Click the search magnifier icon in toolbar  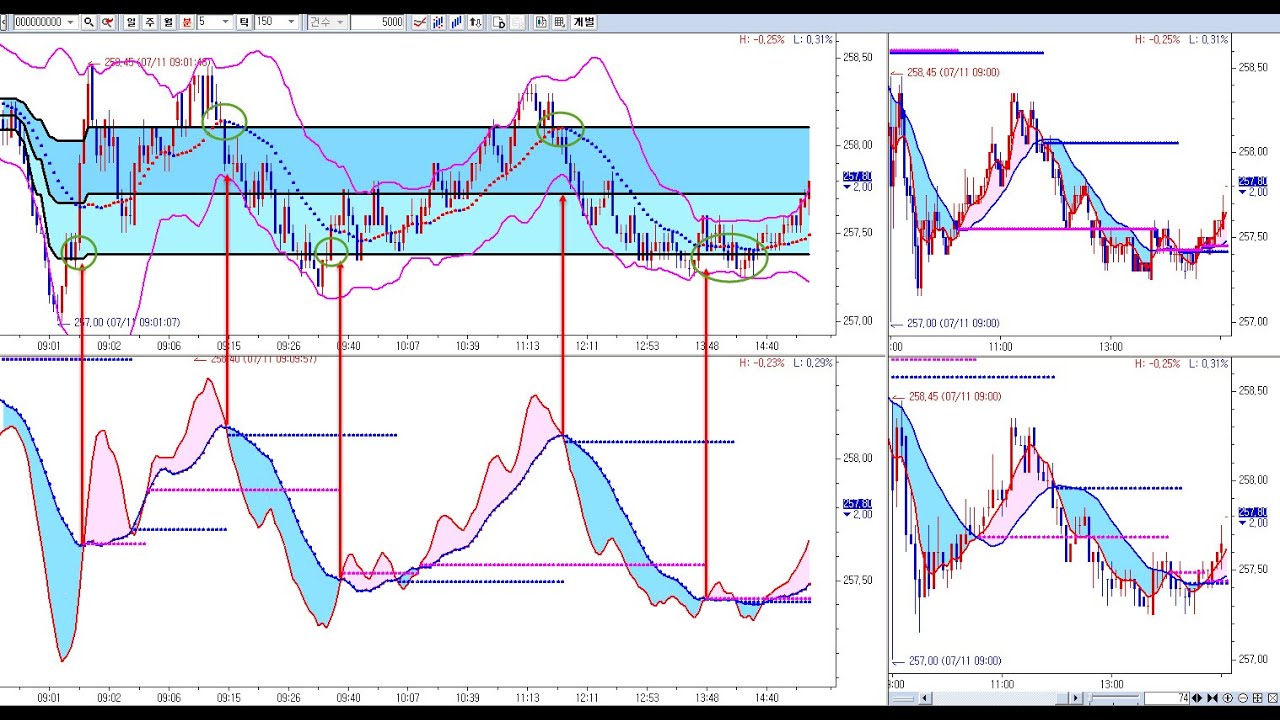[89, 22]
